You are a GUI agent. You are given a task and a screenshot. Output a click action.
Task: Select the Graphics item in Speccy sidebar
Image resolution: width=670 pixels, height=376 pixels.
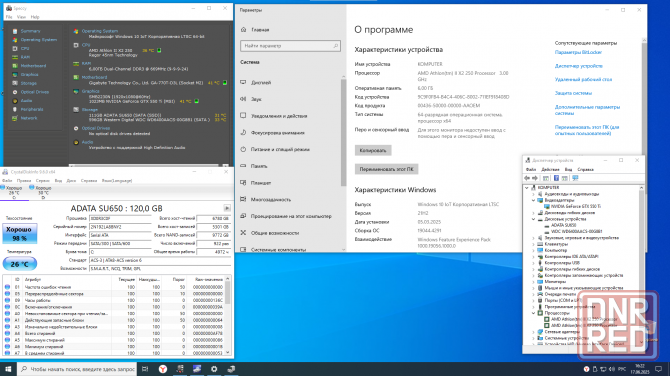pyautogui.click(x=29, y=74)
